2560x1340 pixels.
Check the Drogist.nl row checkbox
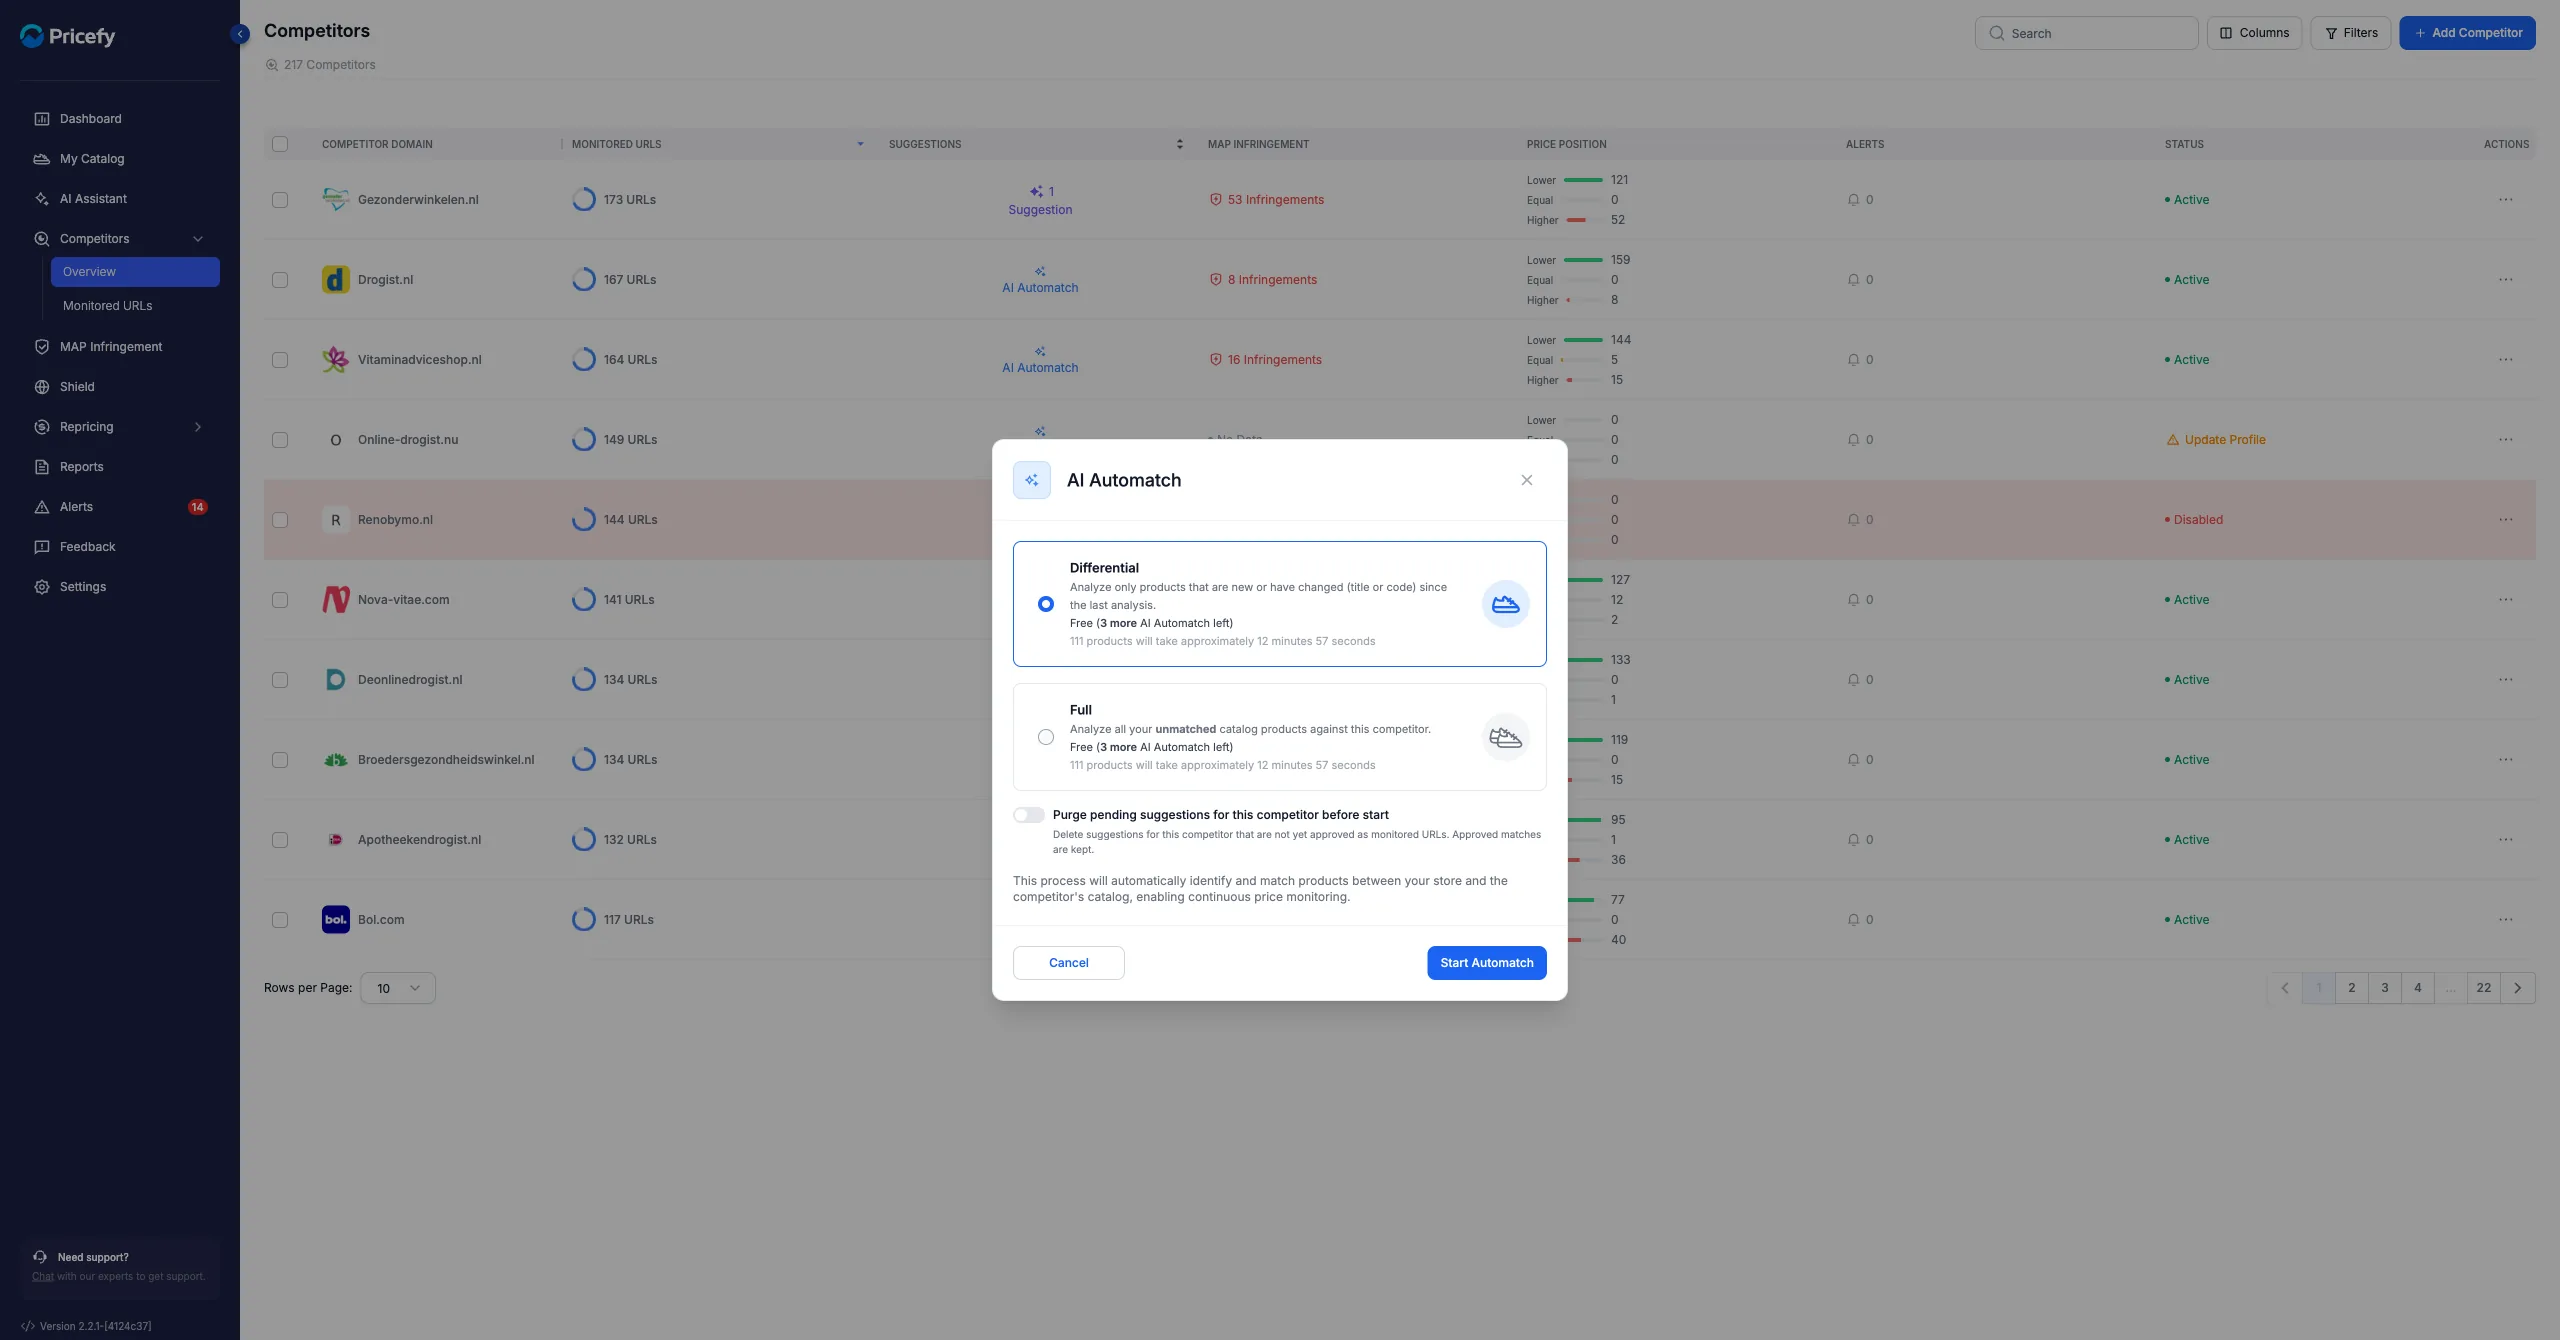click(280, 280)
